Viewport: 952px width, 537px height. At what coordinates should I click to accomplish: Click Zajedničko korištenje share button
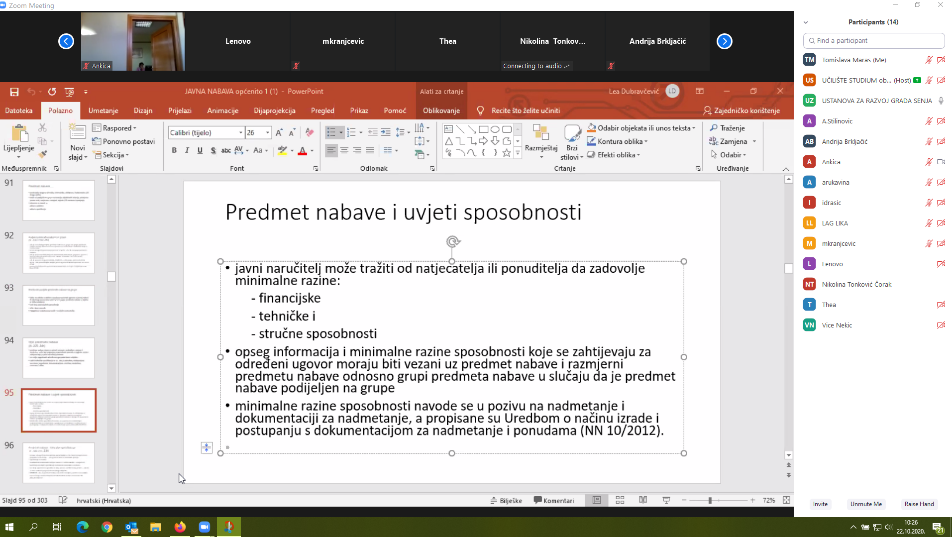coord(741,110)
